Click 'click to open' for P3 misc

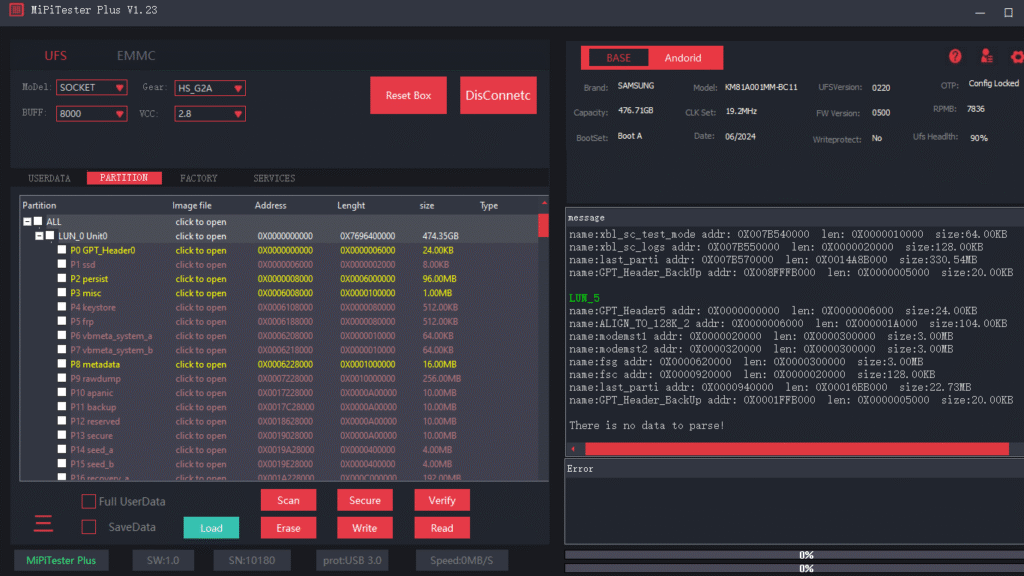click(200, 293)
